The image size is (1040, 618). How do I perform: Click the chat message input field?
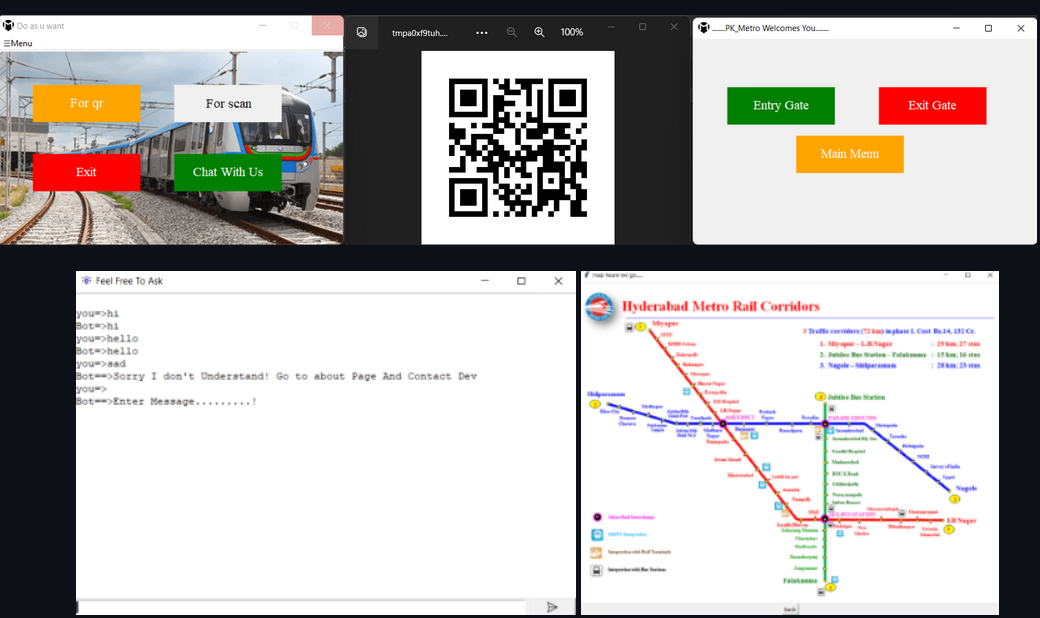point(300,605)
